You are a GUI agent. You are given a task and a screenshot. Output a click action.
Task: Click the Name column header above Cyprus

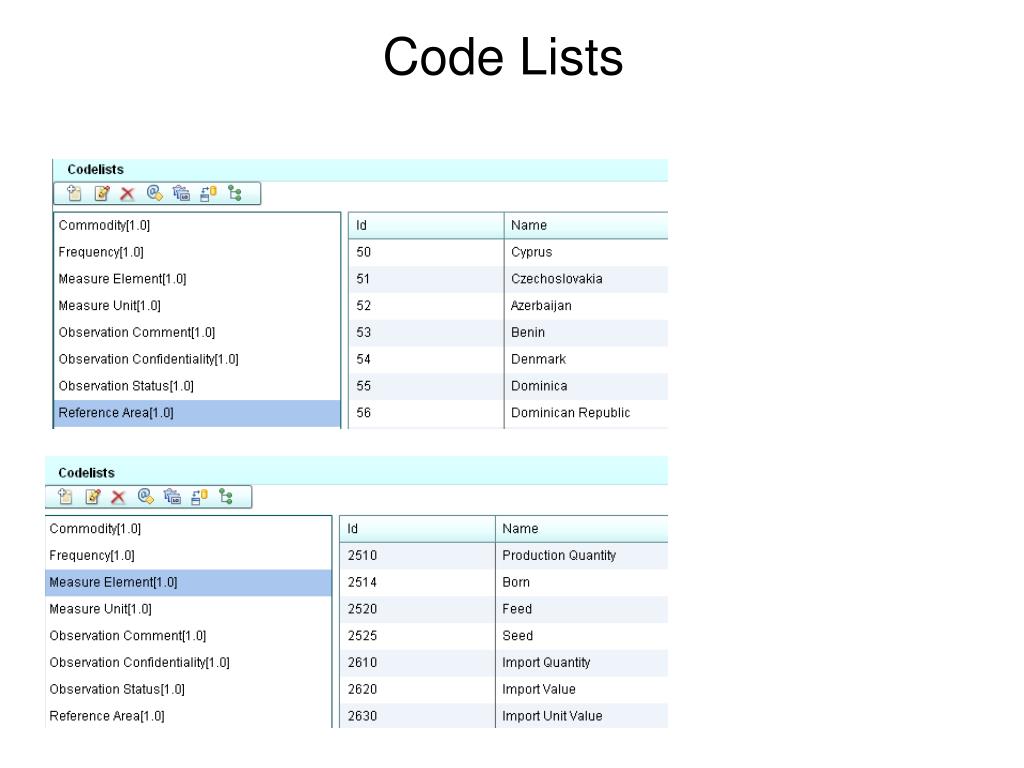586,225
